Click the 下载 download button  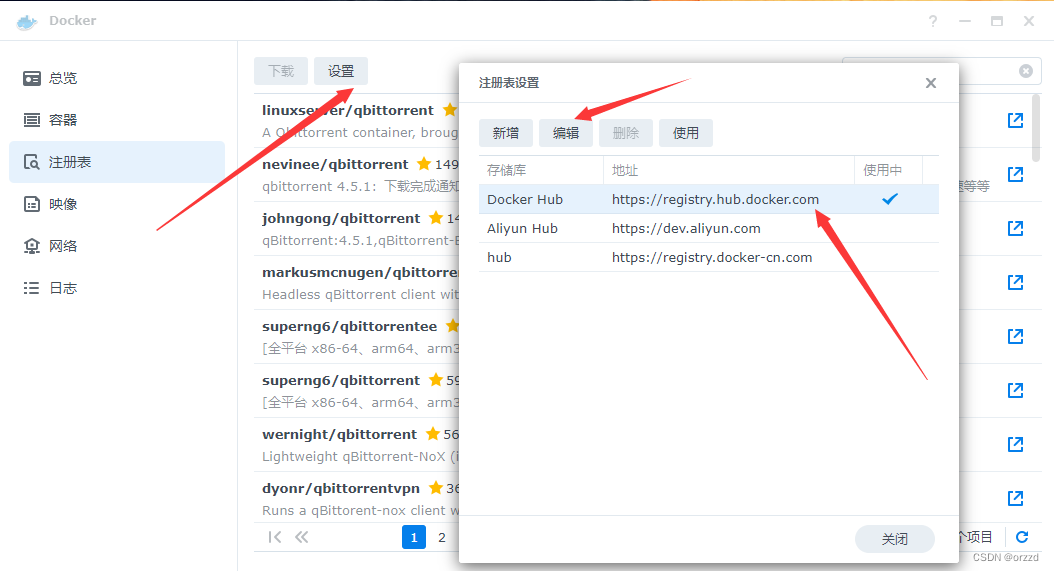click(281, 71)
